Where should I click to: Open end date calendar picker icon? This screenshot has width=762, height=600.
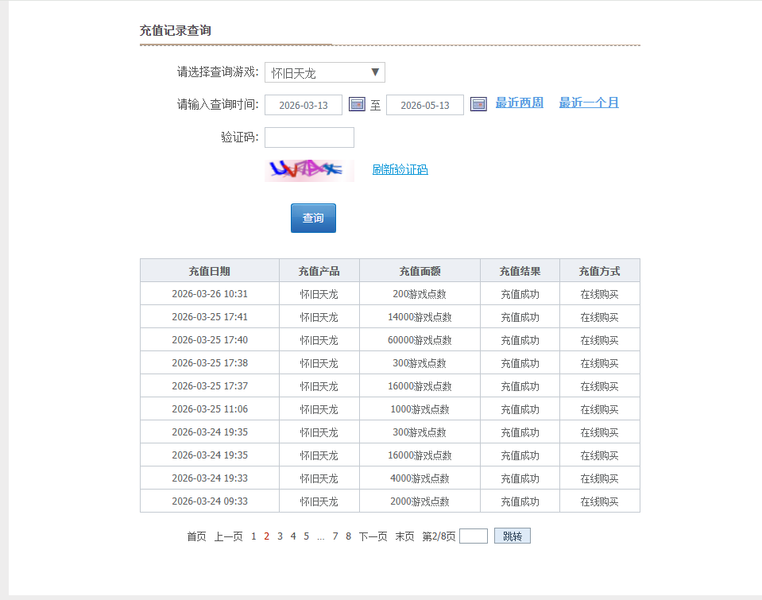tap(478, 104)
